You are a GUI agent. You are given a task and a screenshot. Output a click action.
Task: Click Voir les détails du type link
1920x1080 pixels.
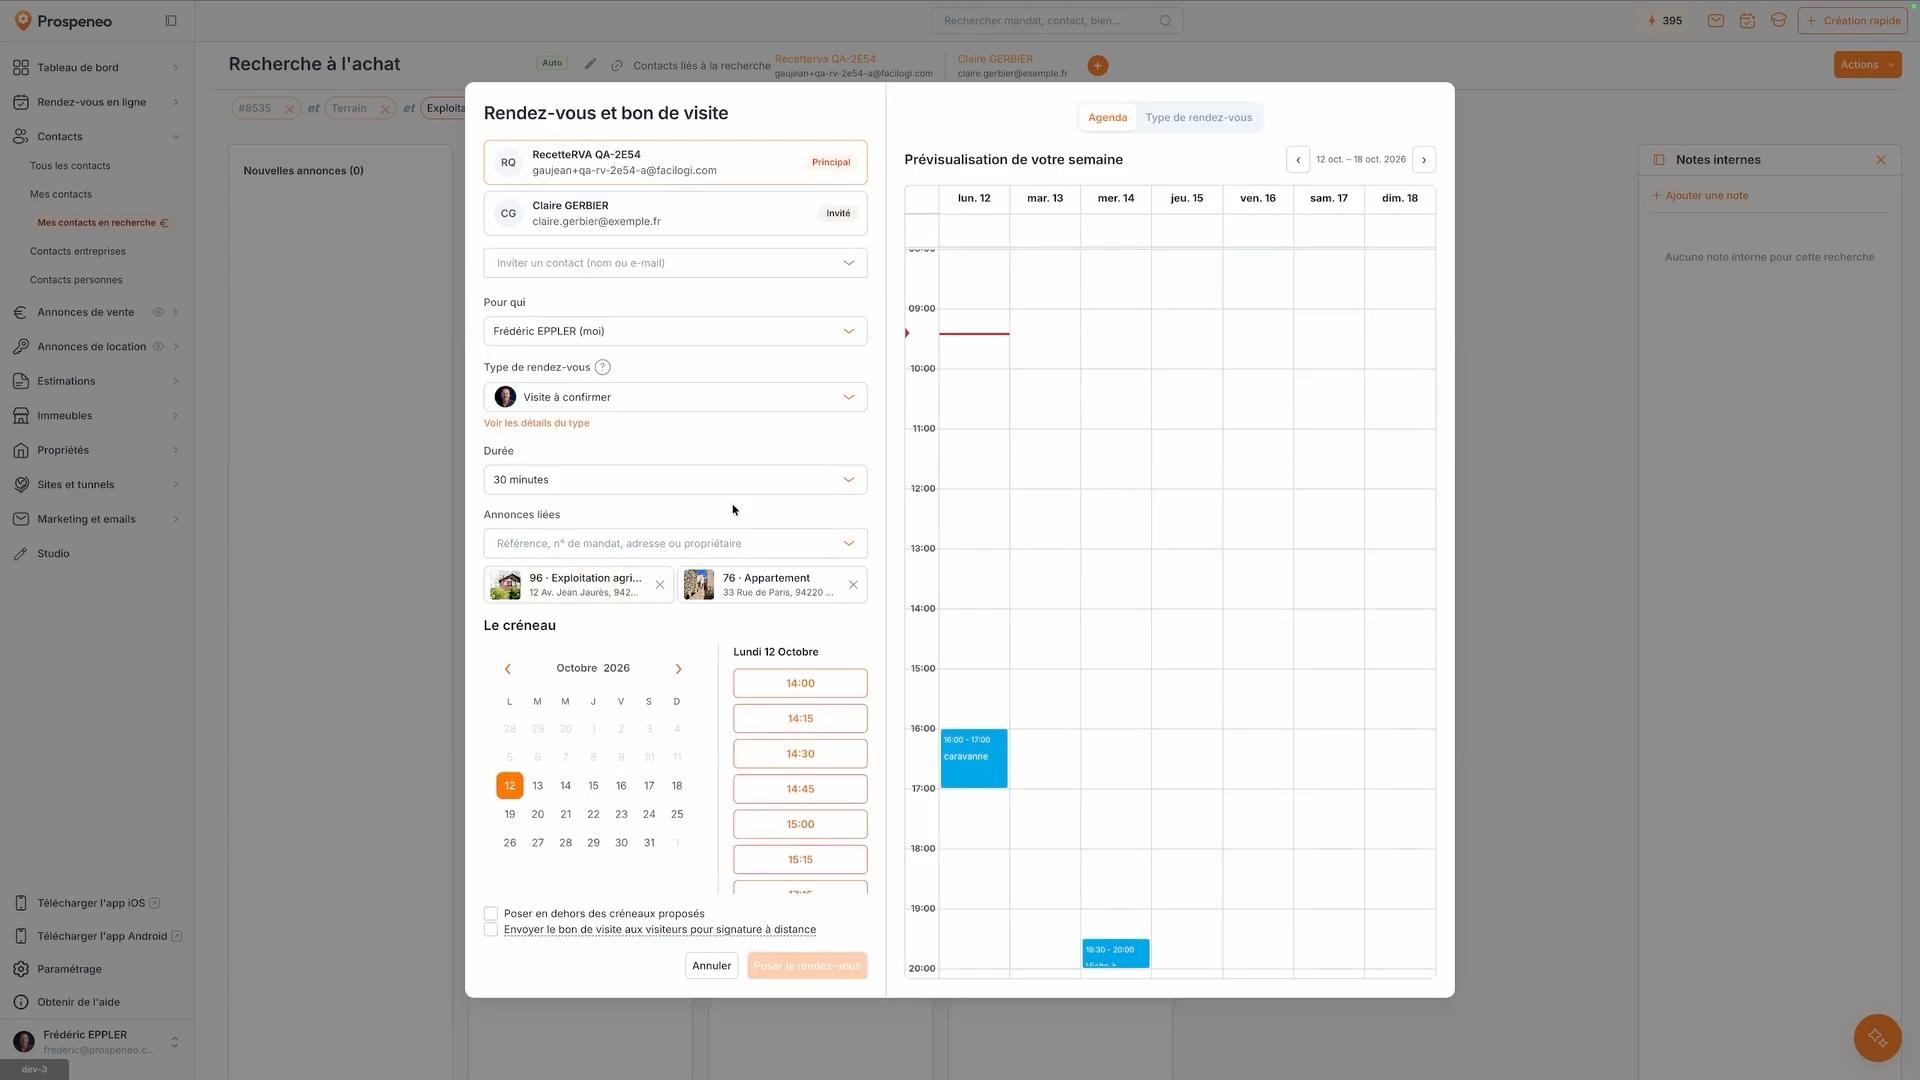click(536, 423)
